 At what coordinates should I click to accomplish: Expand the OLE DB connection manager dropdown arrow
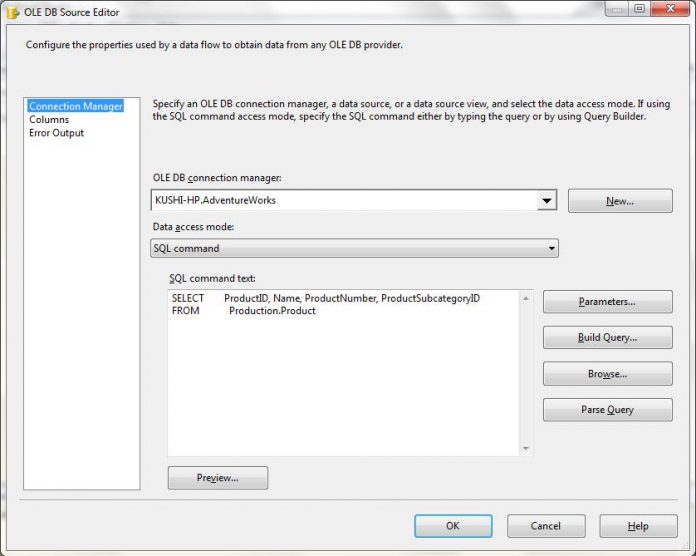[546, 200]
